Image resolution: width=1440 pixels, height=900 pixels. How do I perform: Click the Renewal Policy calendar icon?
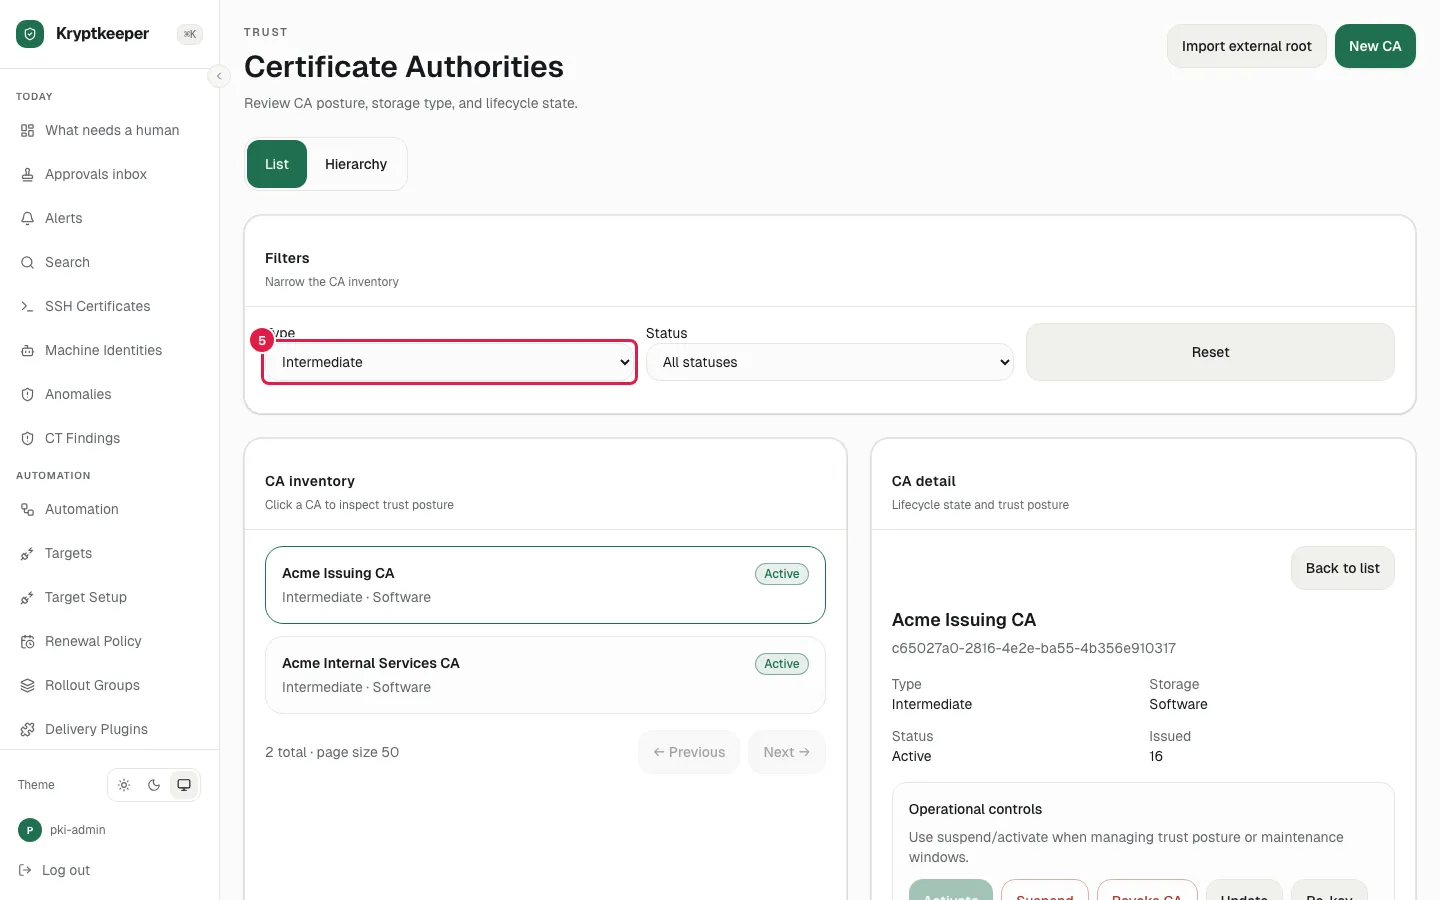[x=27, y=641]
